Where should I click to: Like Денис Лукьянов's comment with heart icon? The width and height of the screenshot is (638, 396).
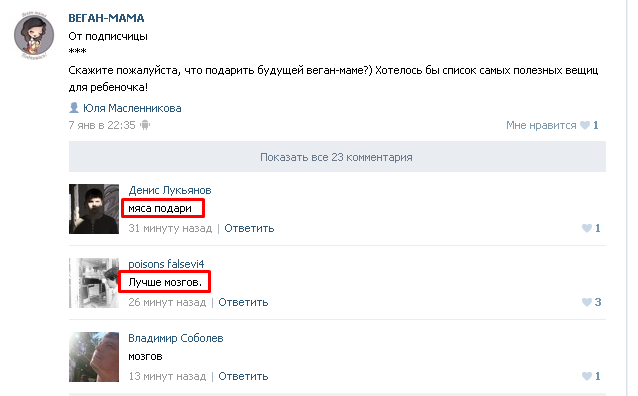coord(587,228)
